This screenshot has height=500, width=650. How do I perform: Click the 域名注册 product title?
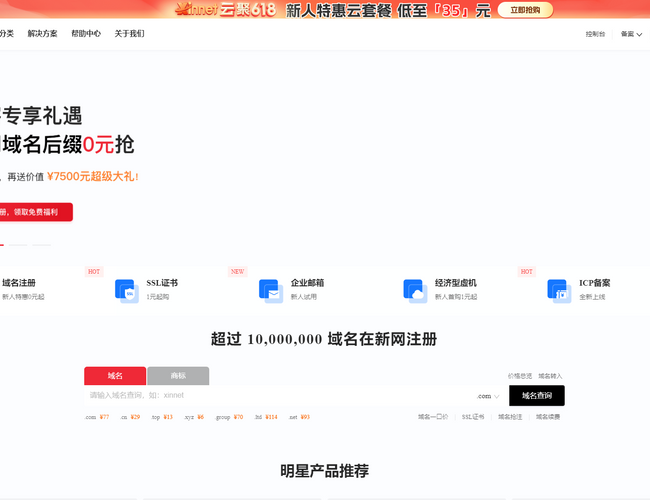[x=19, y=283]
